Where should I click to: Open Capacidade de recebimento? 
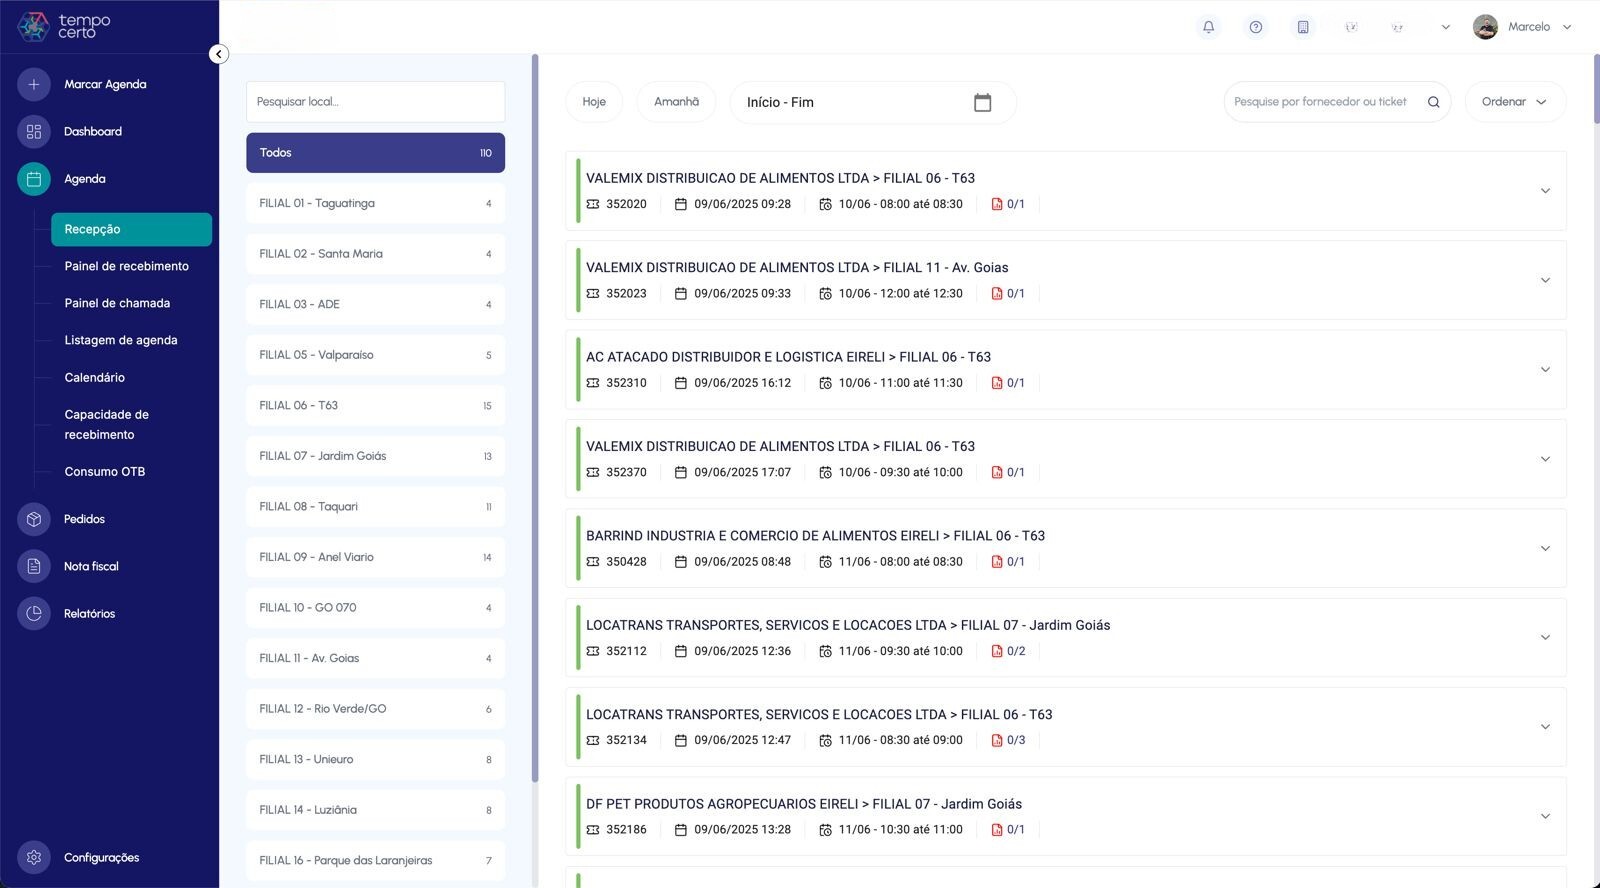tap(107, 424)
